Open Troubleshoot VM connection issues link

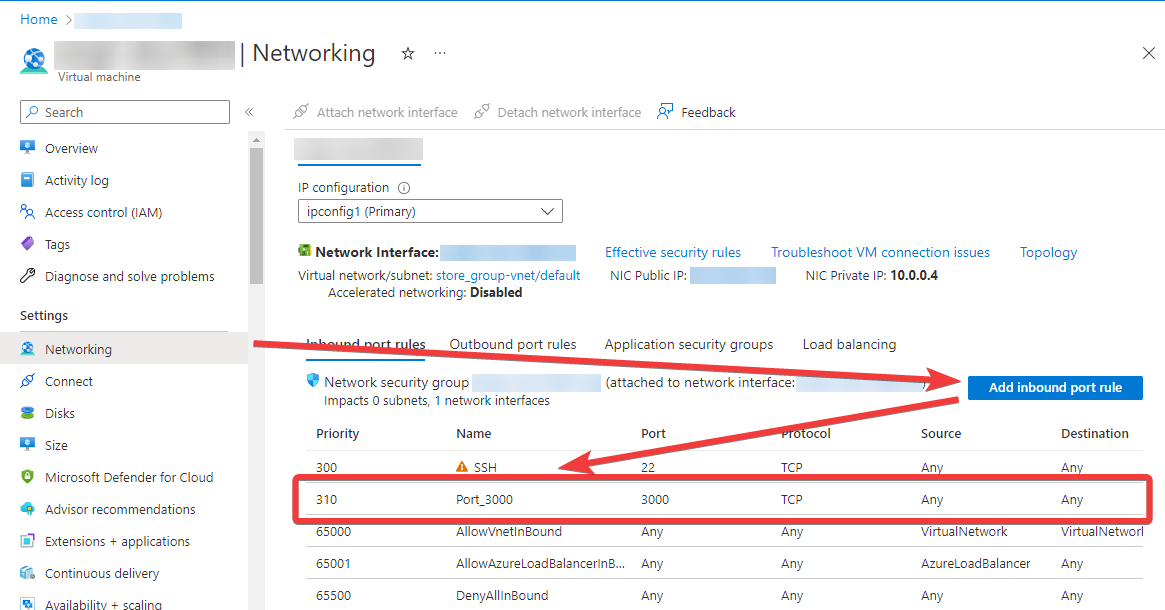point(880,253)
